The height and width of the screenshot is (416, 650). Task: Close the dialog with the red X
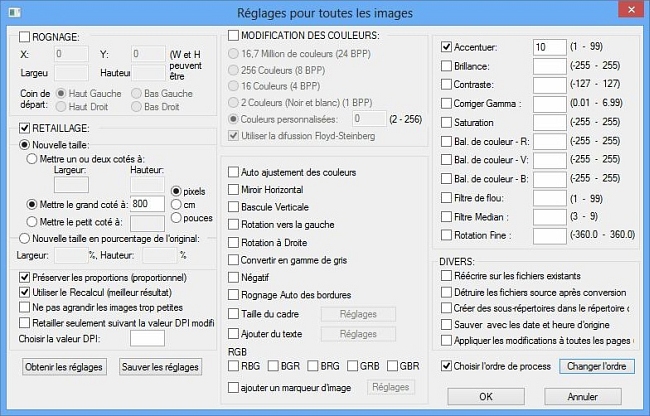(631, 10)
